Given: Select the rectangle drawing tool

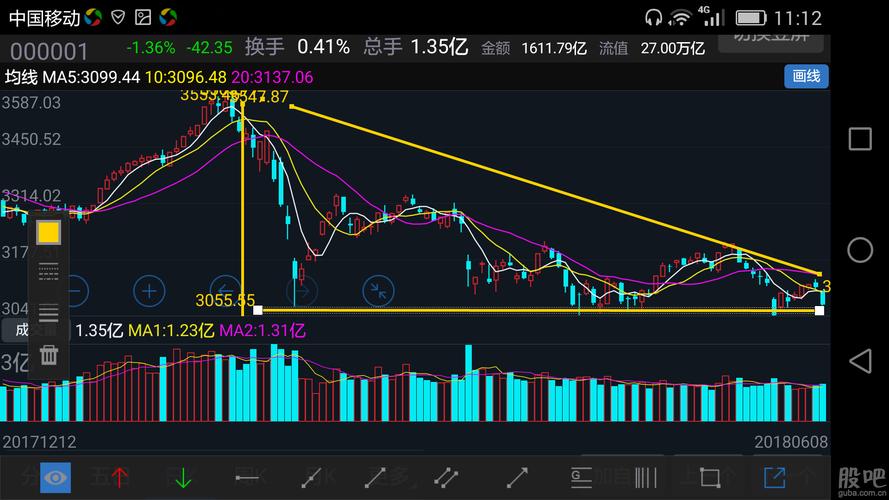Looking at the screenshot, I should tap(709, 478).
